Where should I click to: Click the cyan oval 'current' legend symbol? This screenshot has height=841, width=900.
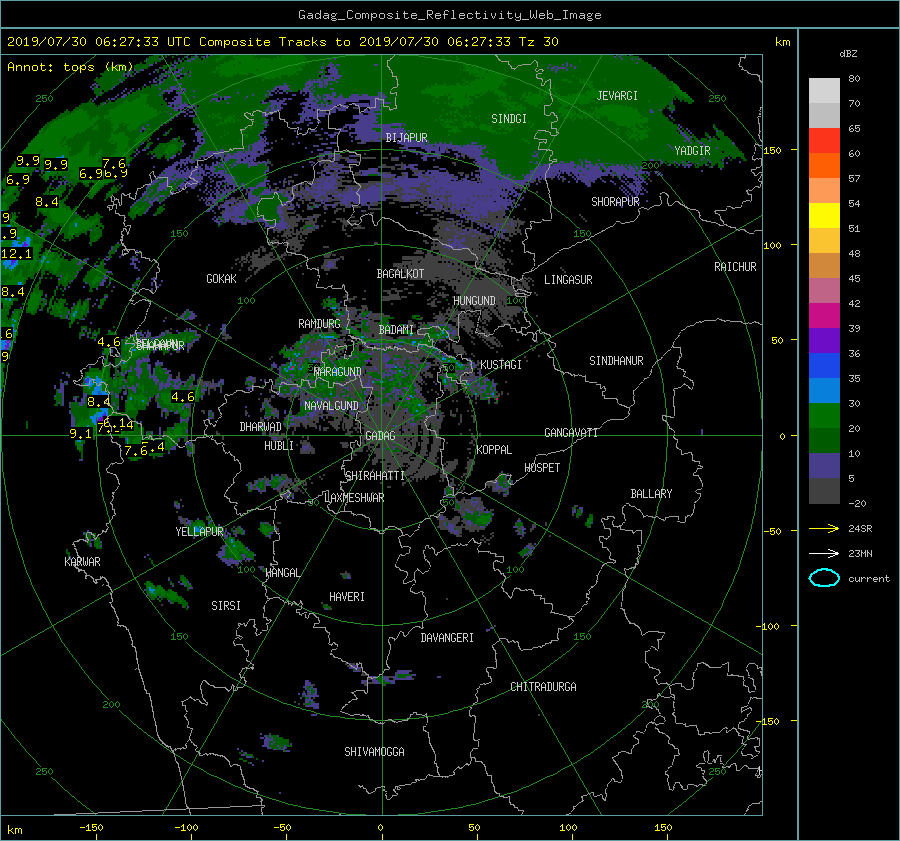coord(824,578)
